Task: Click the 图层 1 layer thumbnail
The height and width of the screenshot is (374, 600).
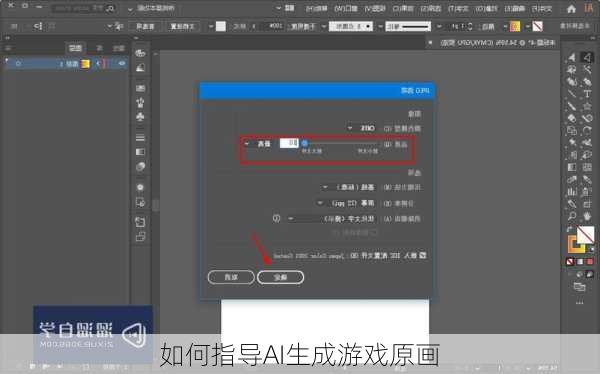Action: (x=85, y=64)
